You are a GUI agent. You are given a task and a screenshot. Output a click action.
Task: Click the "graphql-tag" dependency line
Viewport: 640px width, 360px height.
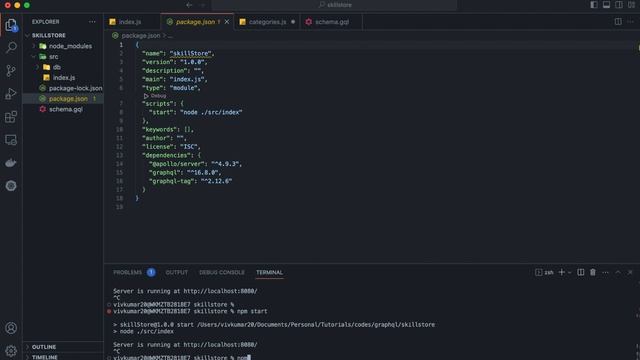[x=190, y=181]
